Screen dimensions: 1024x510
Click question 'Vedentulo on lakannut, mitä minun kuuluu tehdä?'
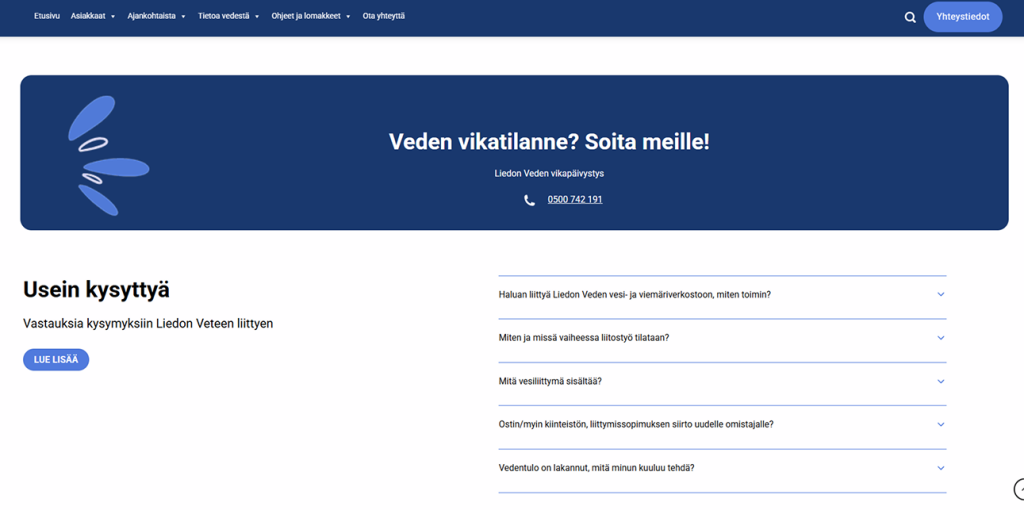[x=596, y=468]
